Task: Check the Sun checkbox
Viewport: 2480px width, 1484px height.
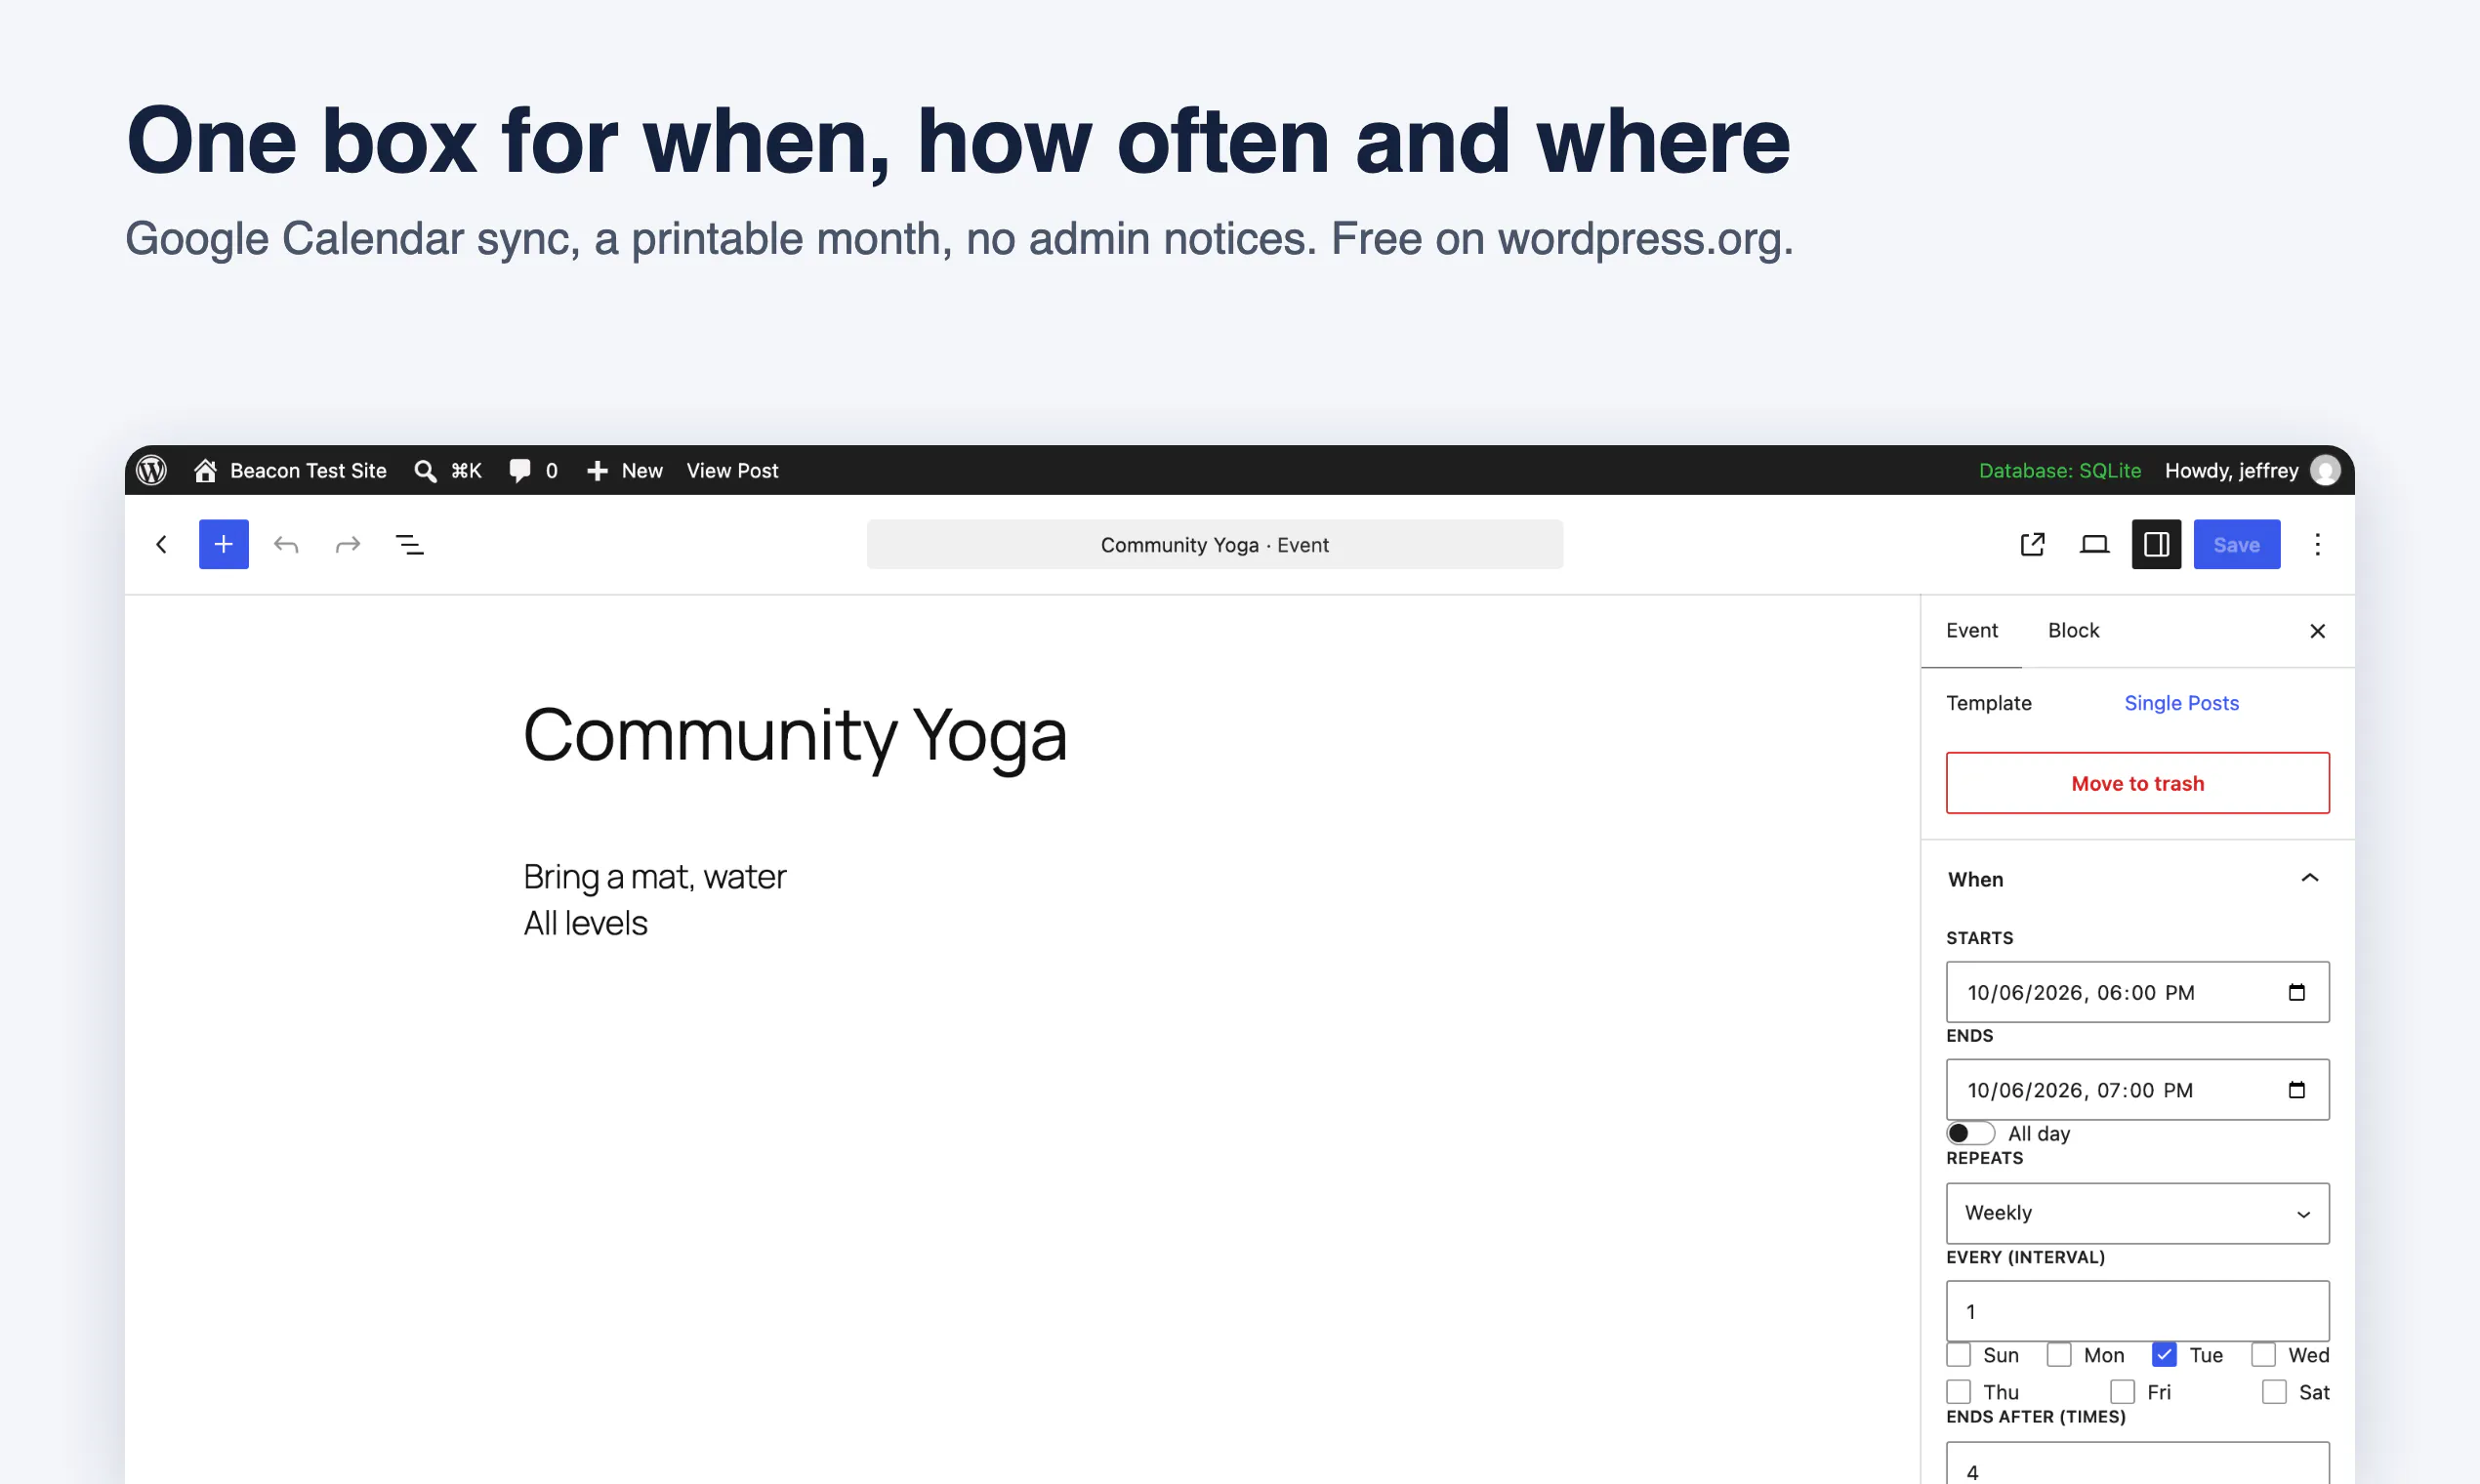Action: coord(1959,1355)
